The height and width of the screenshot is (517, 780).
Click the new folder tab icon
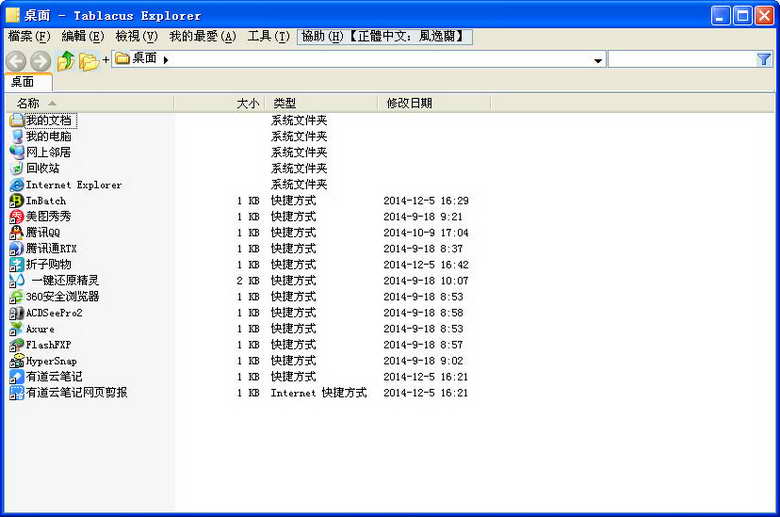[x=89, y=61]
